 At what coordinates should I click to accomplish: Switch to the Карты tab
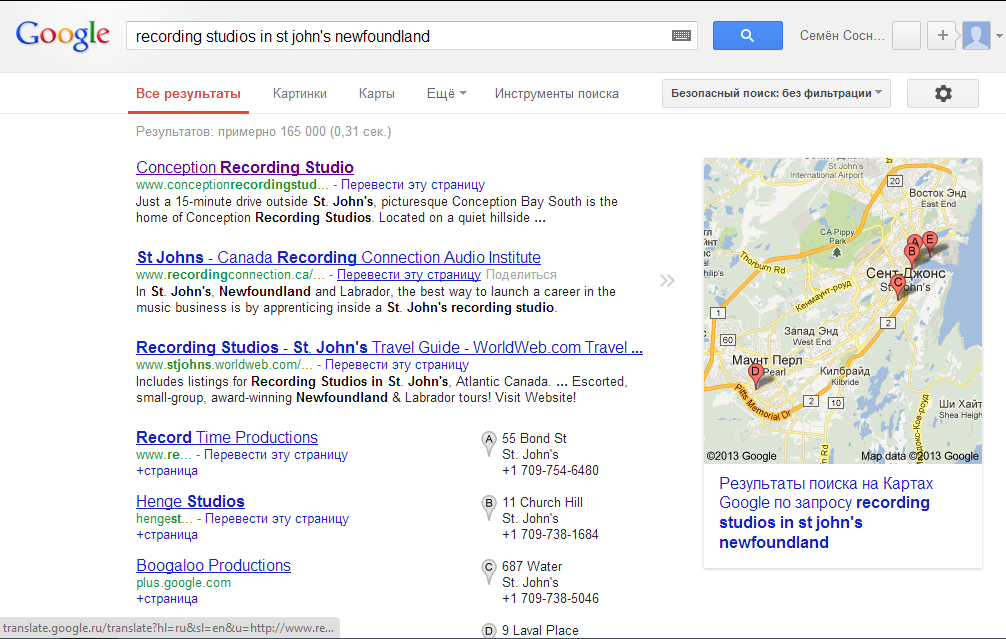coord(377,94)
